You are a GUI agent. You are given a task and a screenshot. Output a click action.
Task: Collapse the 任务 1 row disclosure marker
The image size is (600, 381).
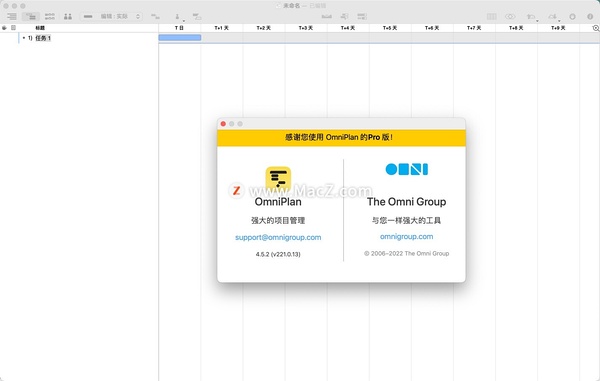click(24, 38)
